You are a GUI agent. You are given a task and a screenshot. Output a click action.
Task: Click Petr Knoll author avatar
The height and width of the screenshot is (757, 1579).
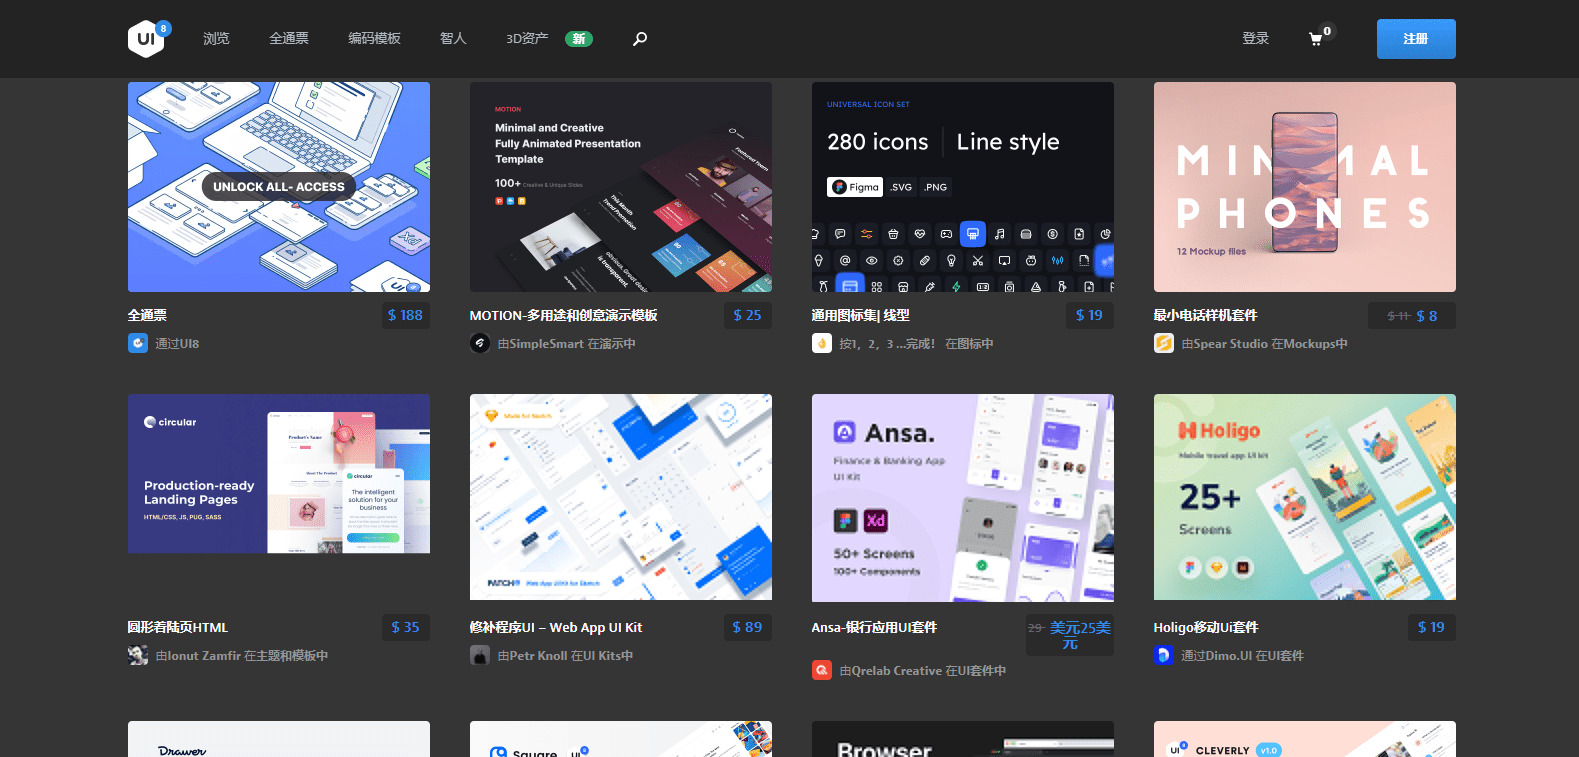pyautogui.click(x=480, y=655)
